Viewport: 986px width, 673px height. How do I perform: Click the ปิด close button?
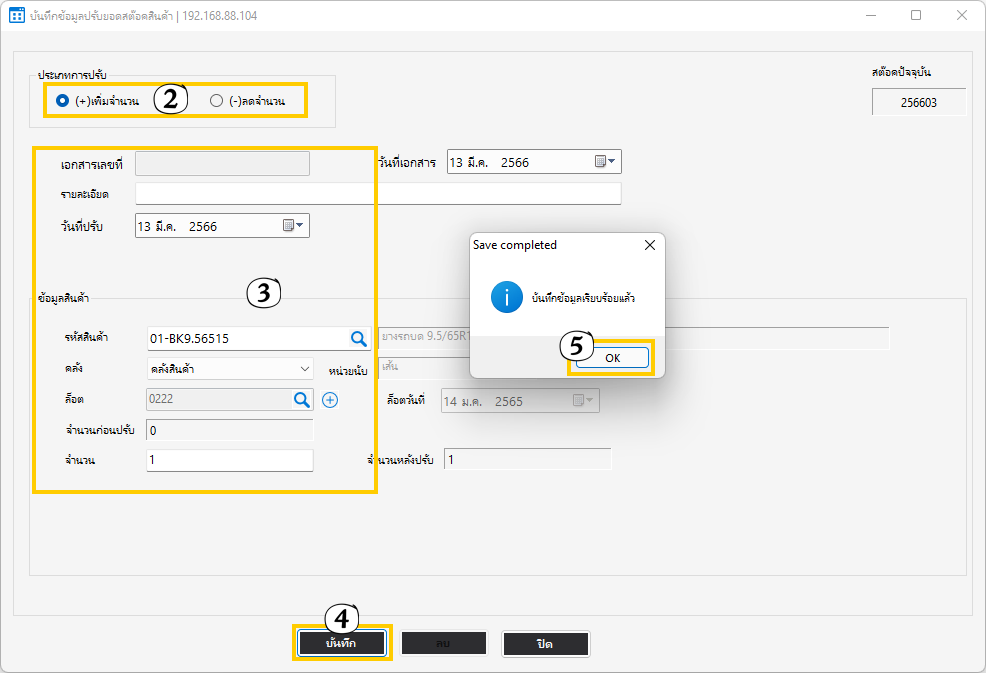point(544,644)
